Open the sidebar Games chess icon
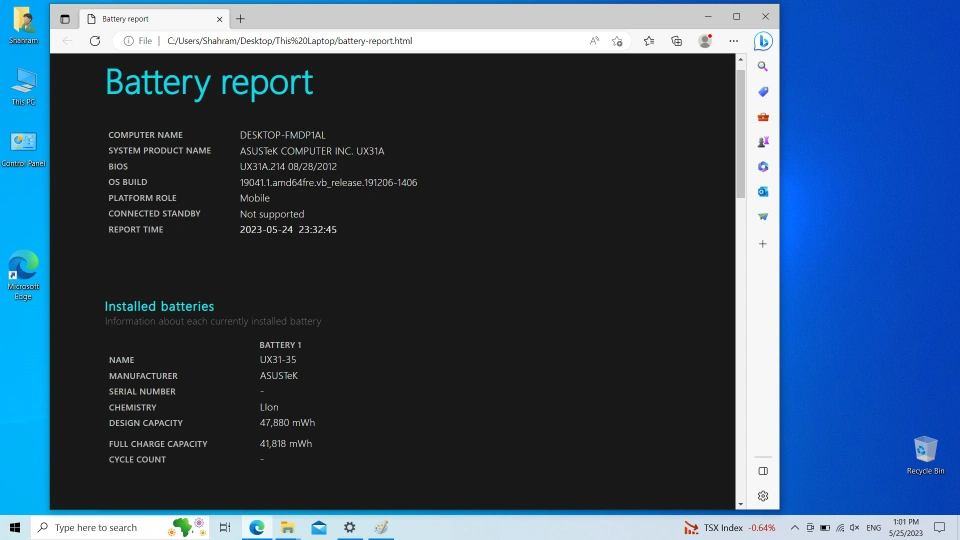The width and height of the screenshot is (960, 540). 763,142
